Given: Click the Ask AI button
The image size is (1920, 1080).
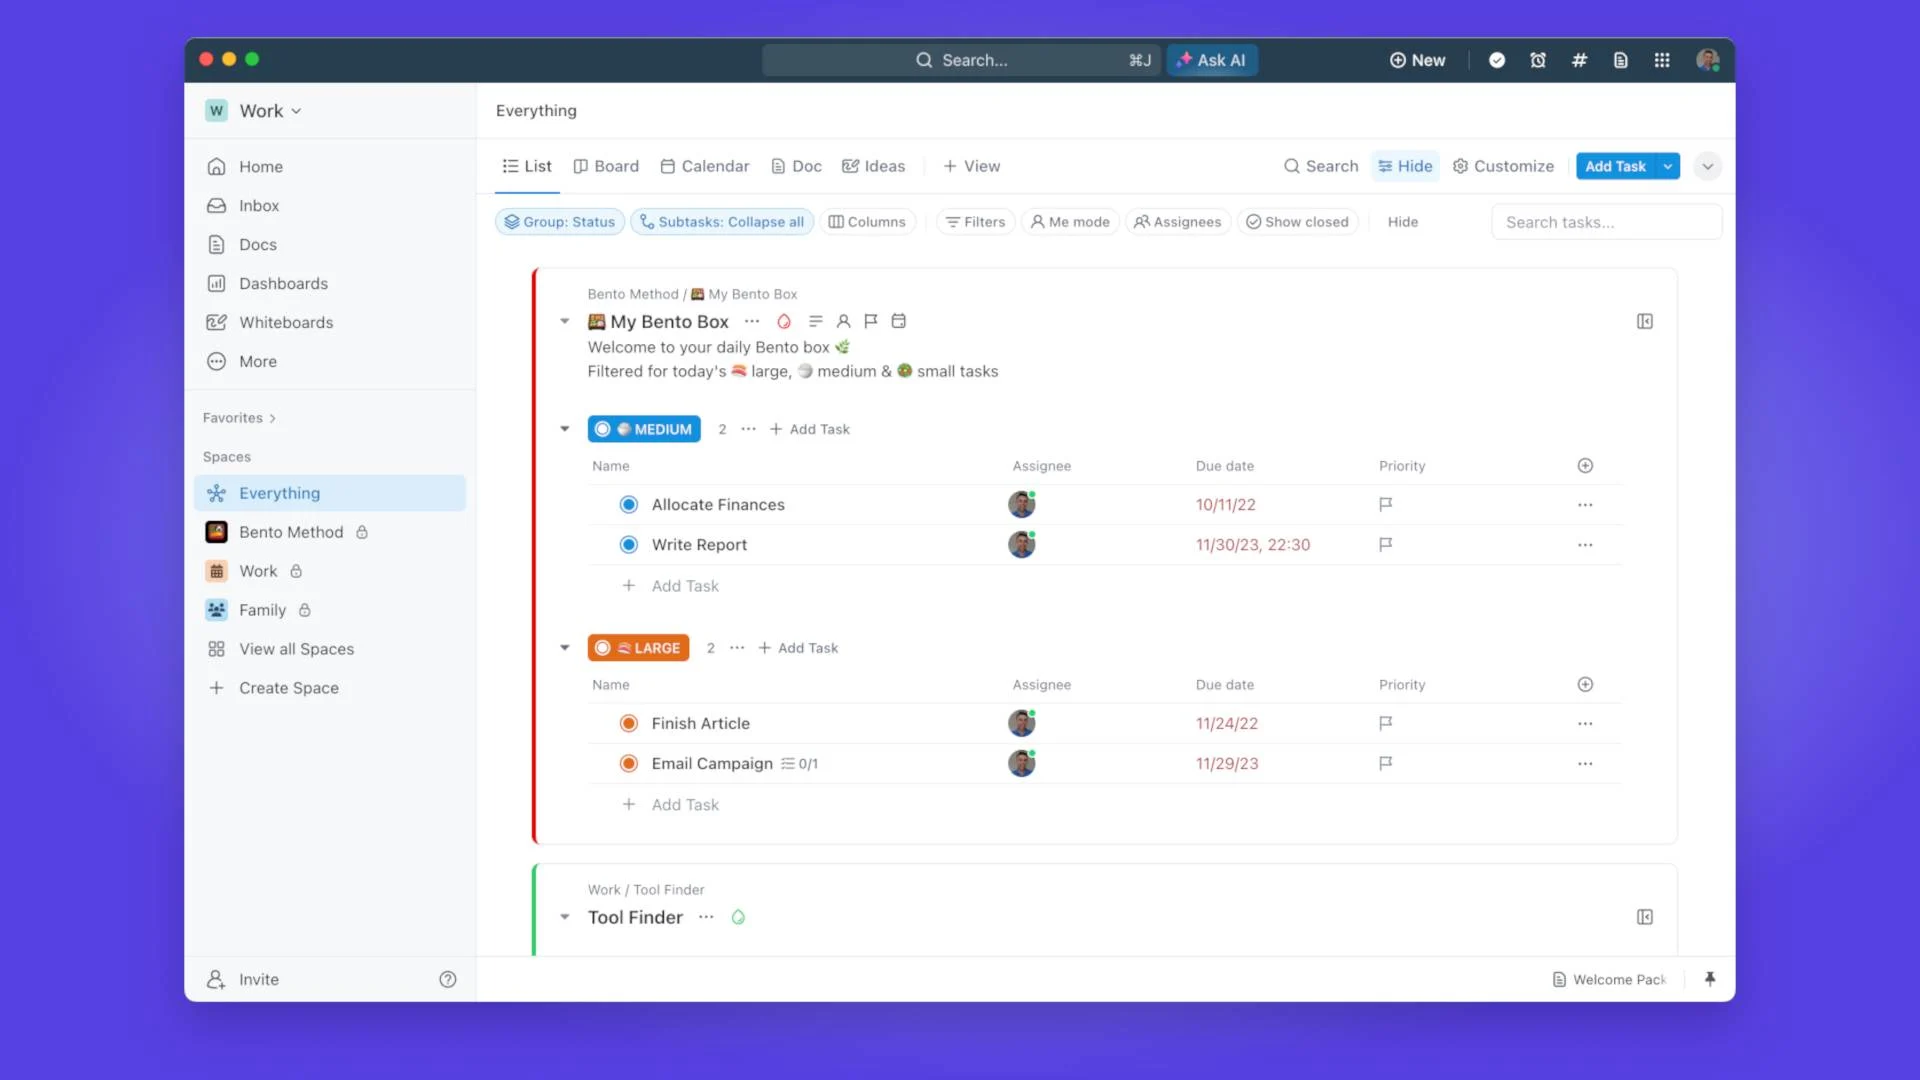Looking at the screenshot, I should pos(1211,60).
